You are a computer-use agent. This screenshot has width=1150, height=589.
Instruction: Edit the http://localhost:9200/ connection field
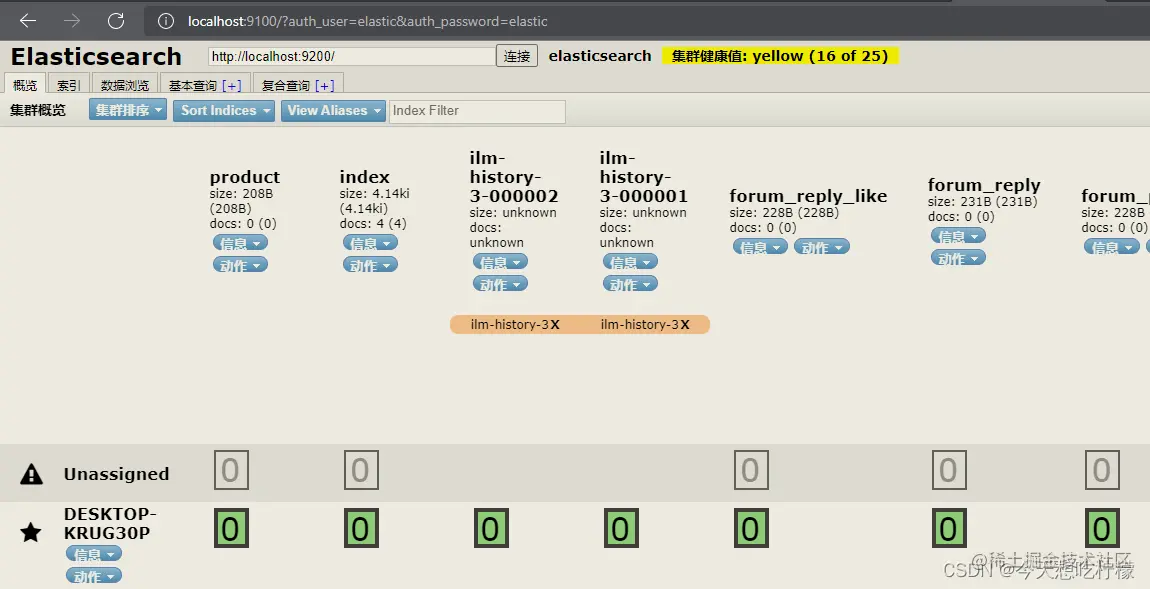352,56
